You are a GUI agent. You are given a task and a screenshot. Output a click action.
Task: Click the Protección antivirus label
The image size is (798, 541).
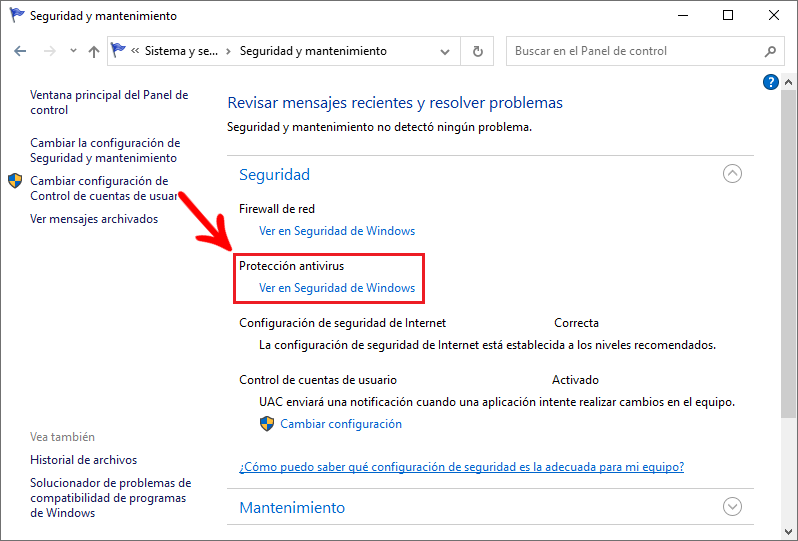tap(292, 266)
